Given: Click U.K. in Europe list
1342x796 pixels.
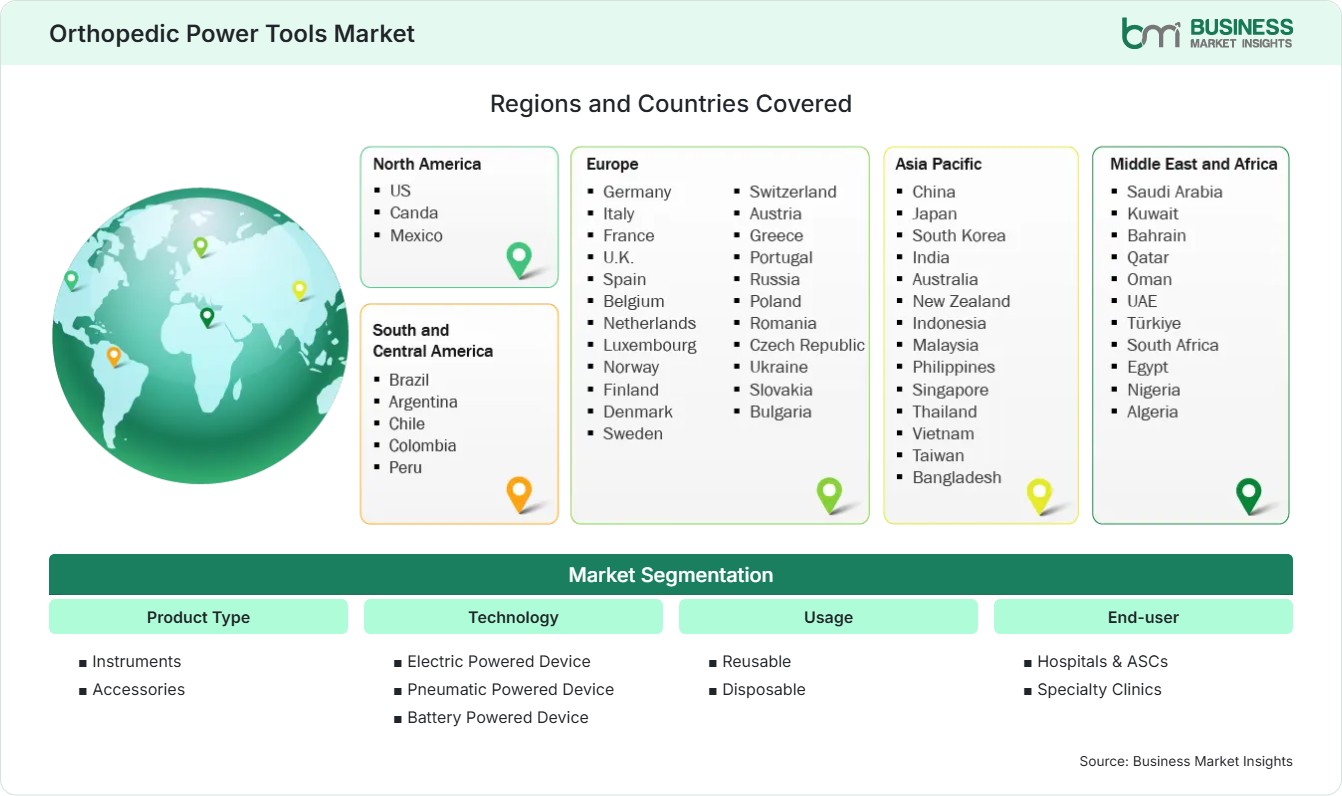Looking at the screenshot, I should click(618, 258).
